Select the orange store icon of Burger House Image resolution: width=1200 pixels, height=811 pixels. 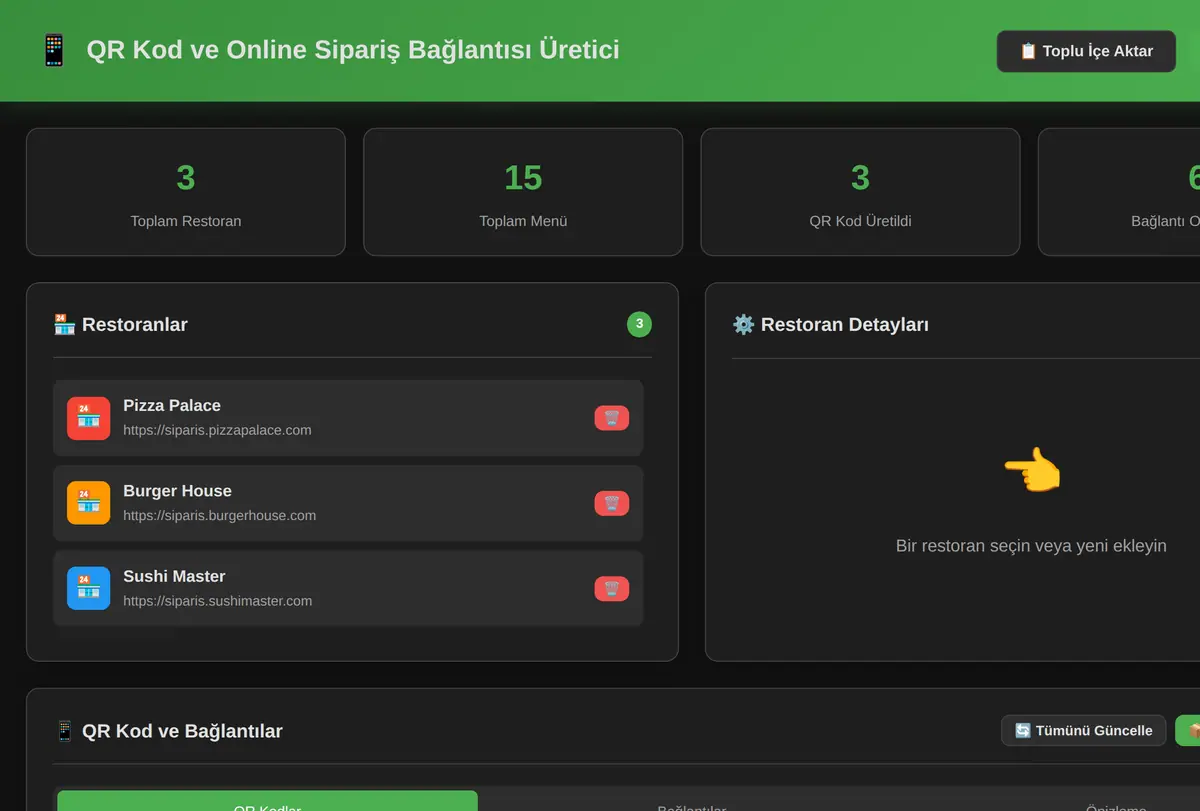tap(88, 503)
